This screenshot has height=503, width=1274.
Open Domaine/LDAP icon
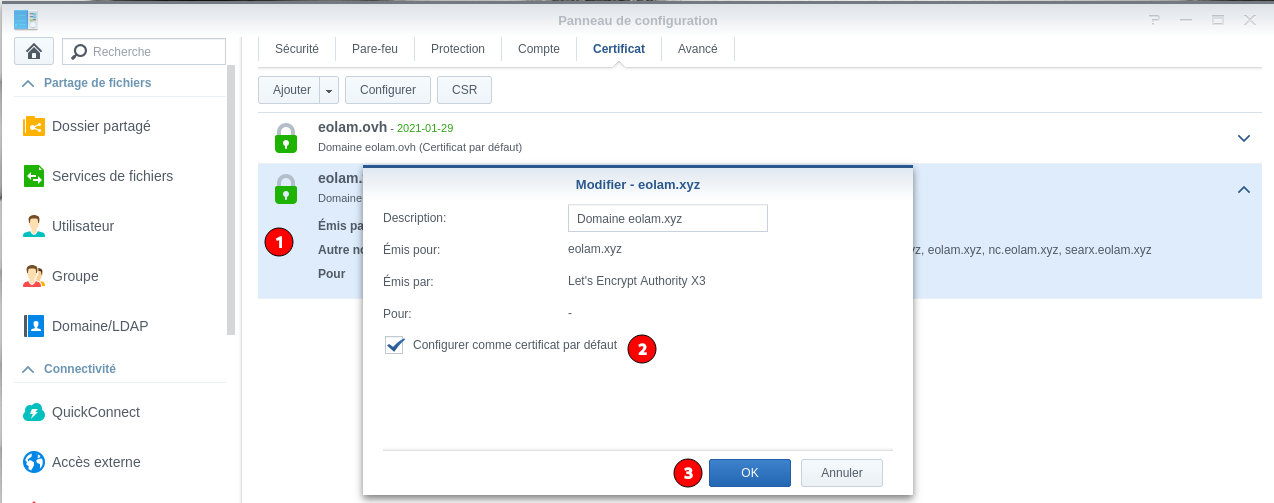pyautogui.click(x=34, y=326)
